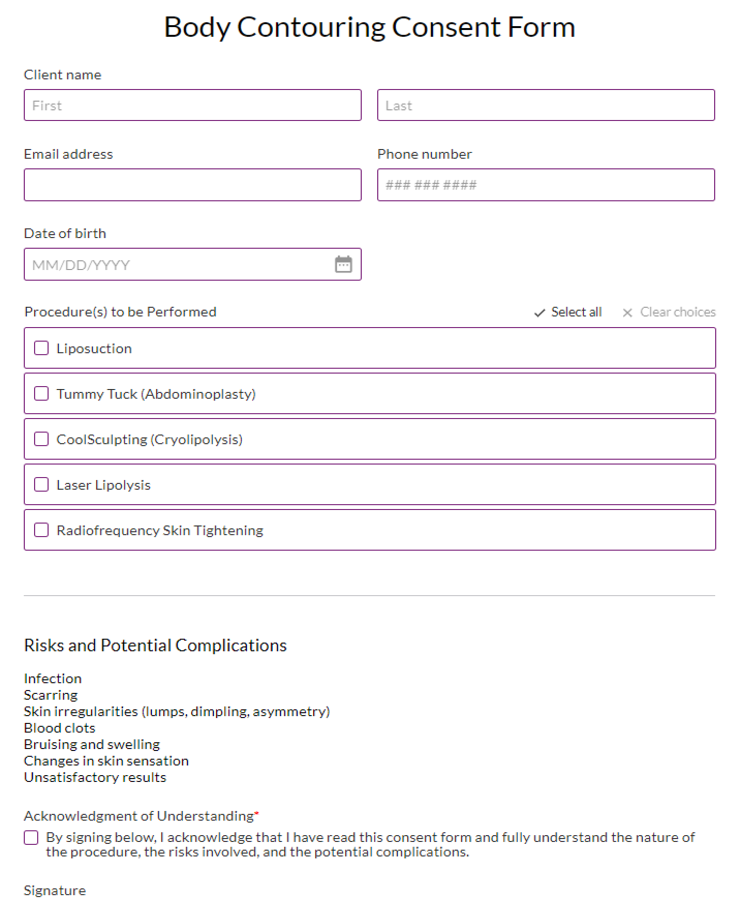740x900 pixels.
Task: Enable the Laser Lipolysis checkbox
Action: pos(41,484)
